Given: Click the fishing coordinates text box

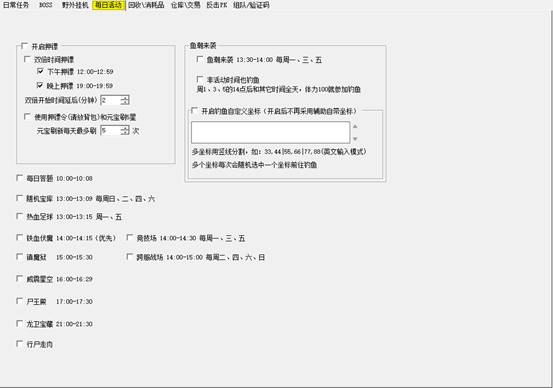Looking at the screenshot, I should tap(271, 132).
